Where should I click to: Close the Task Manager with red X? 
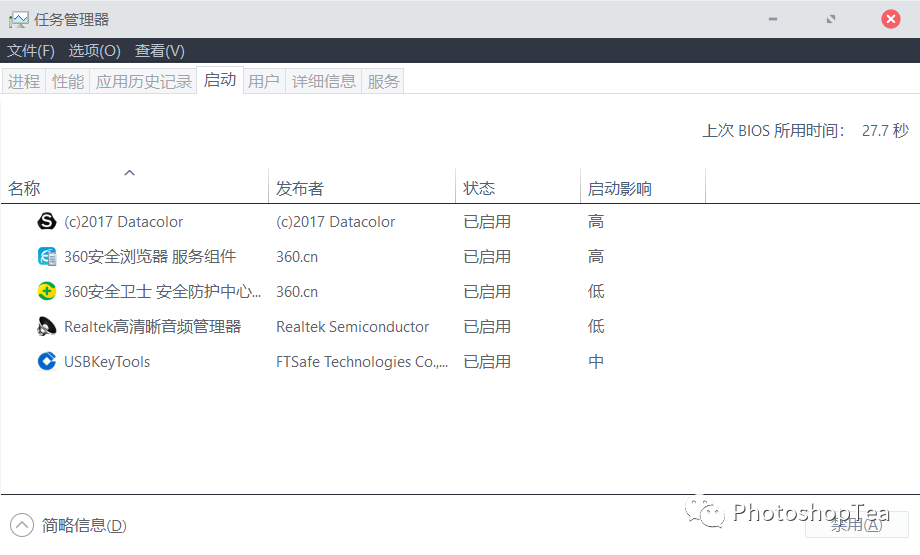click(x=891, y=19)
